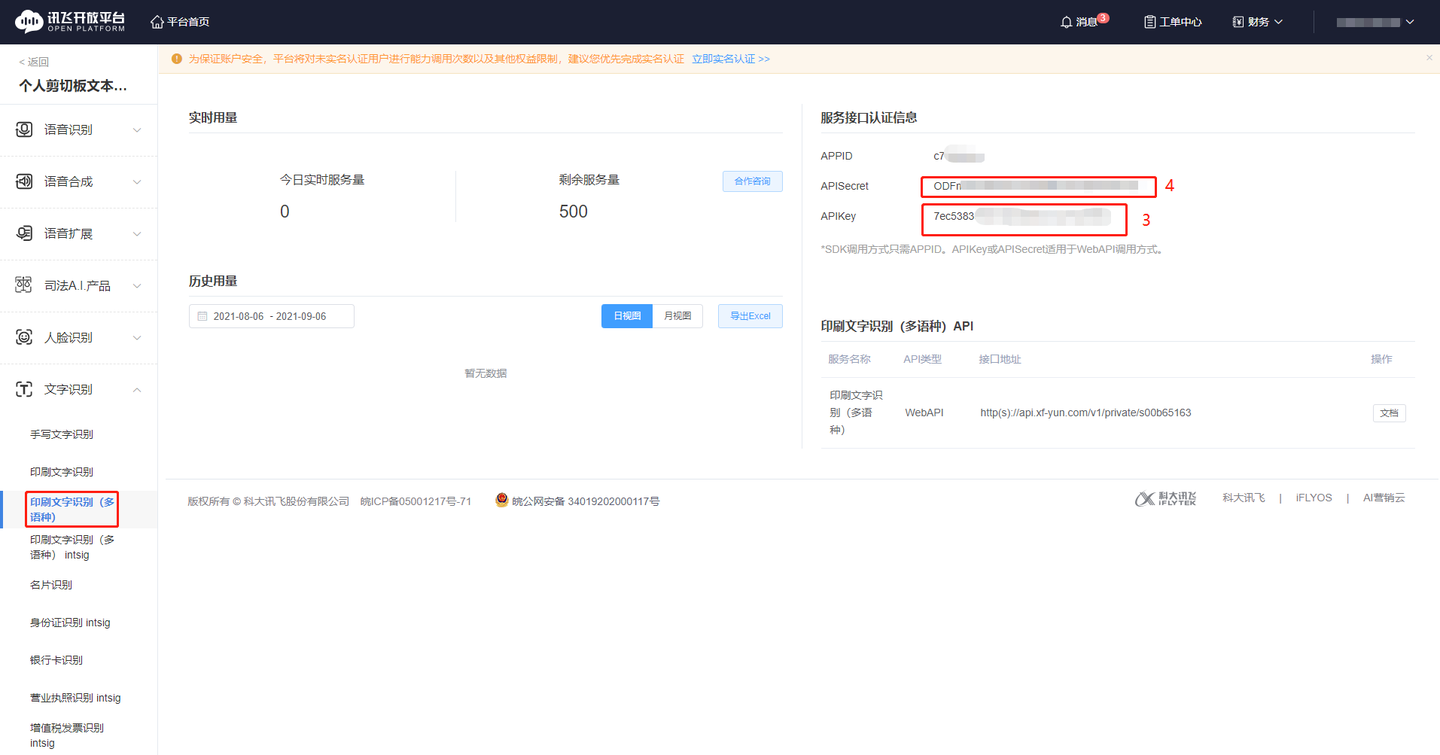
Task: Click the 讯飞开放平台 logo
Action: pos(70,21)
